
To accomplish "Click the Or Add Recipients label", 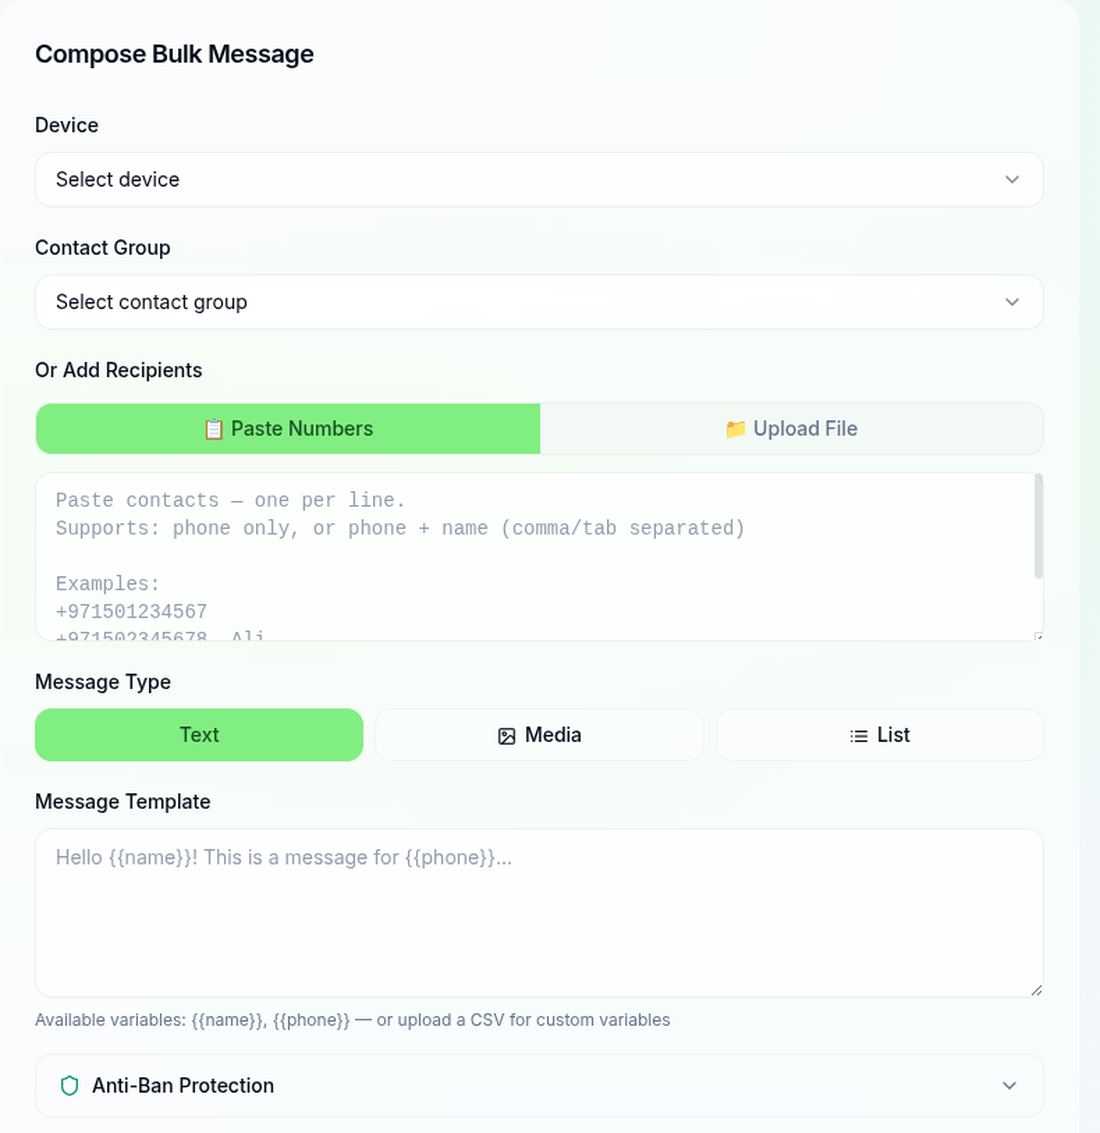I will click(x=119, y=370).
